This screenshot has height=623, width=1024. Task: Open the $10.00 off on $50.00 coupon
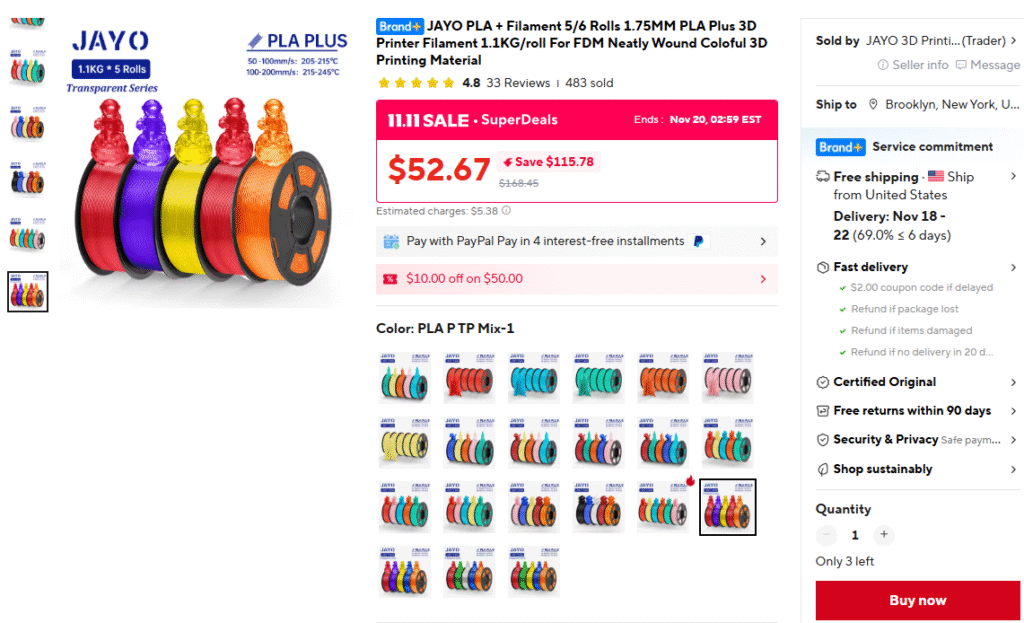[x=577, y=279]
